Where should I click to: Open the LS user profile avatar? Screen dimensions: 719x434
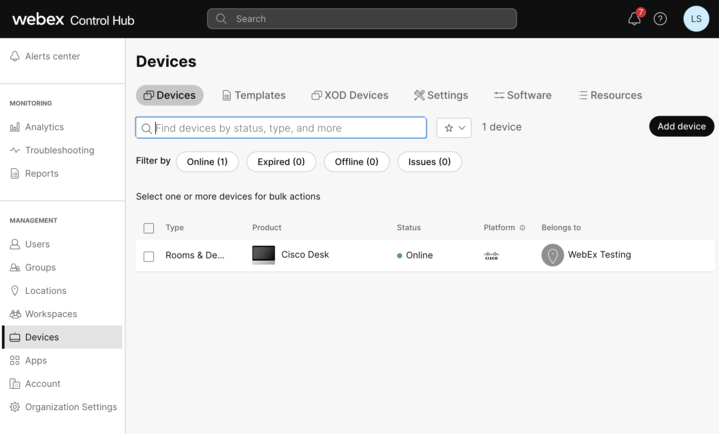[x=696, y=19]
